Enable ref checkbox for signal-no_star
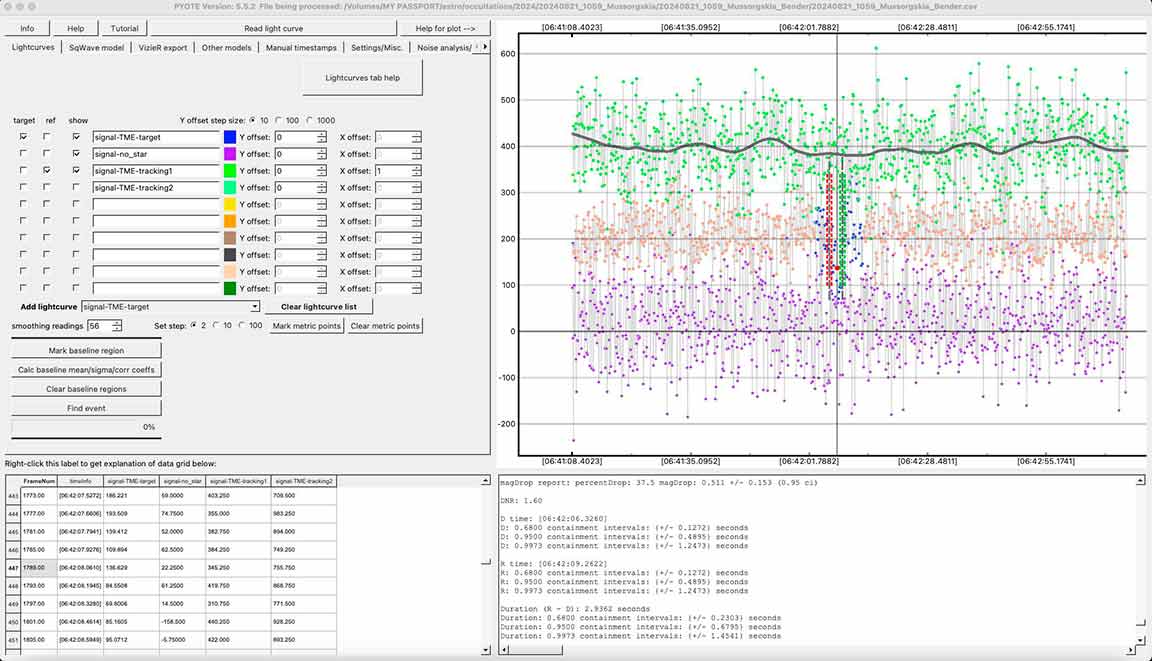This screenshot has width=1152, height=661. coord(47,154)
